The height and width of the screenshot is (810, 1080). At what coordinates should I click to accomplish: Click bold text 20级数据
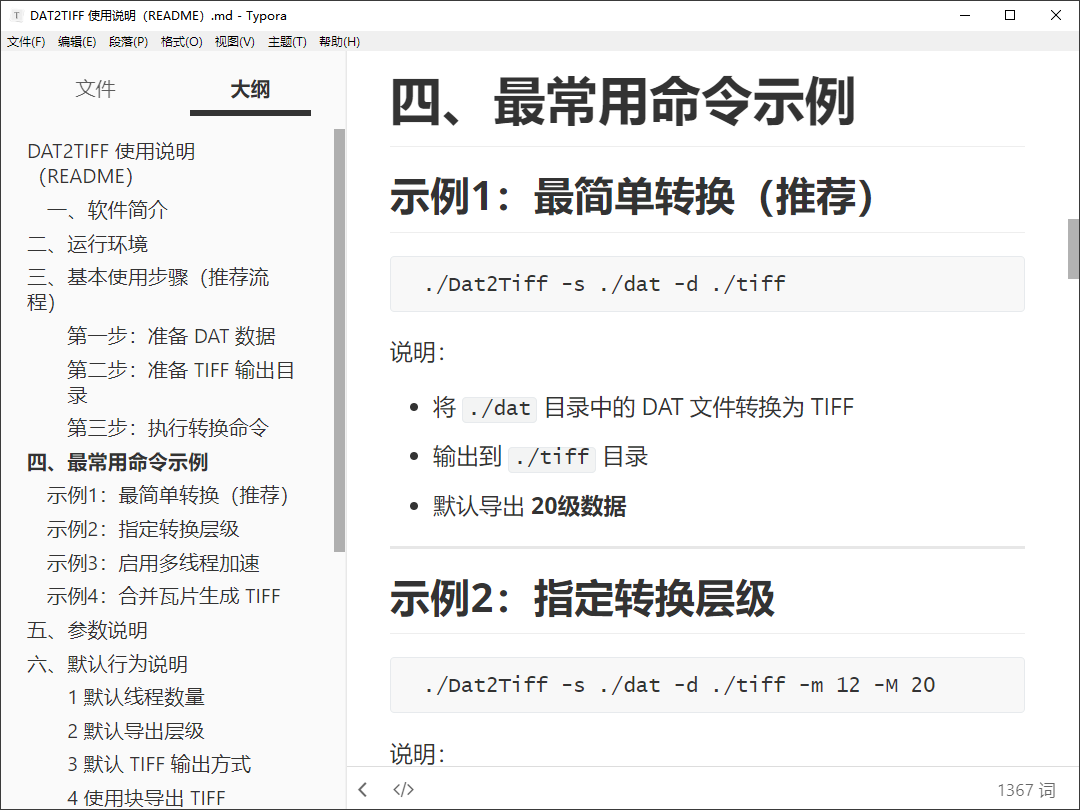coord(579,506)
